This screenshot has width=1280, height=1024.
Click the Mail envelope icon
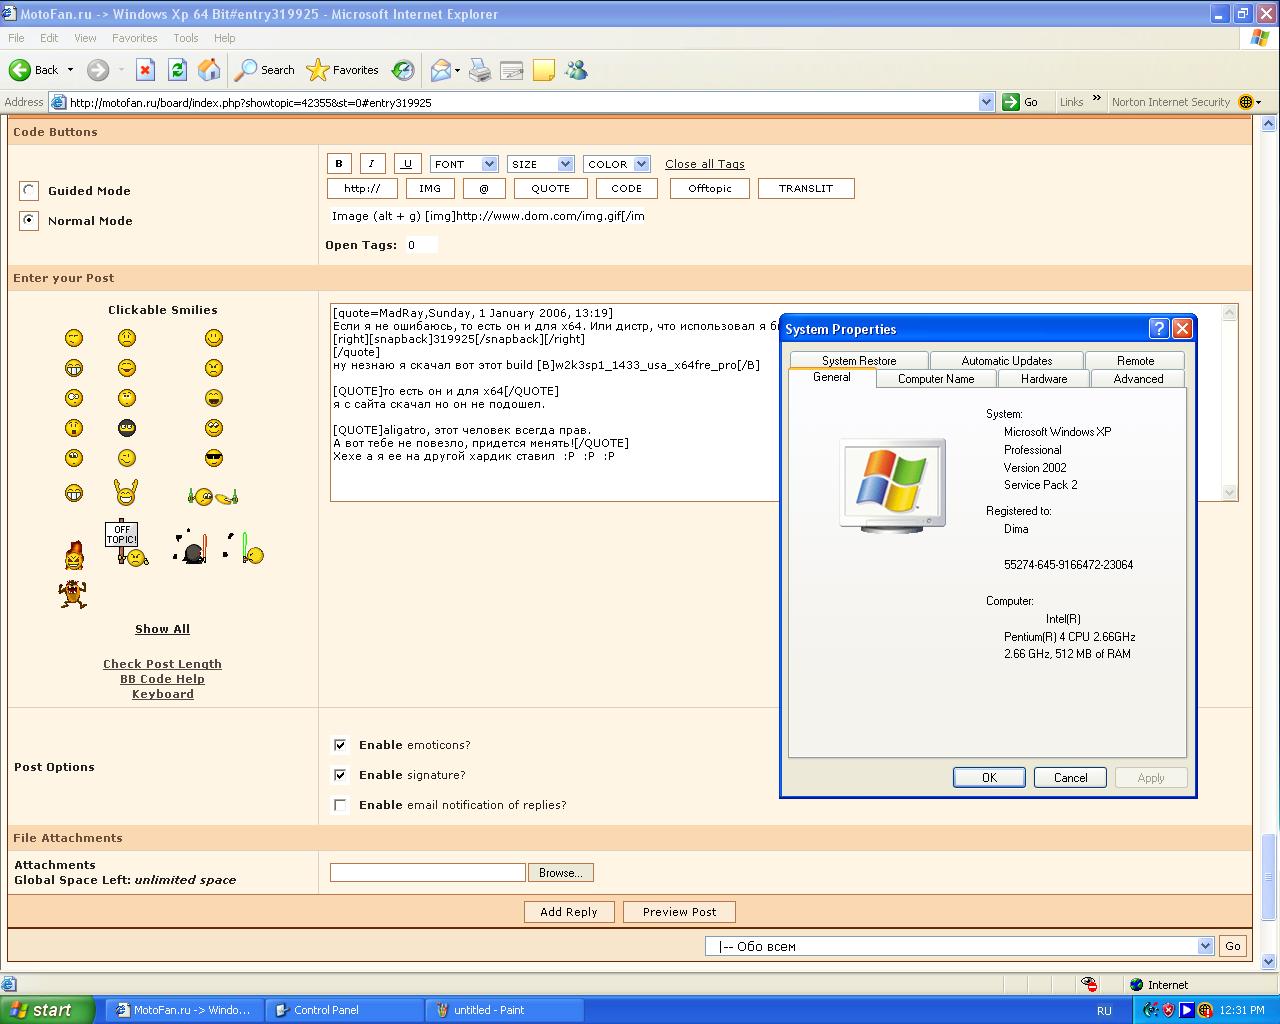click(440, 70)
